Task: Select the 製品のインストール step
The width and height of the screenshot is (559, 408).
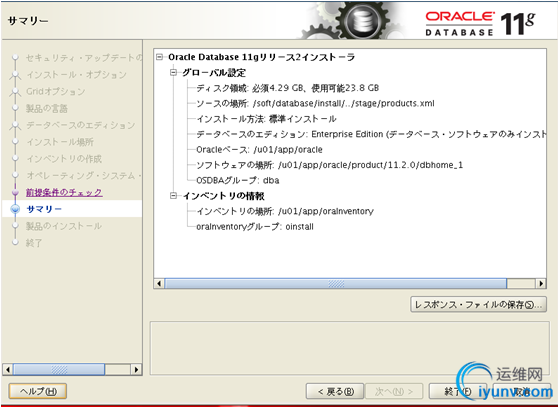Action: point(64,226)
